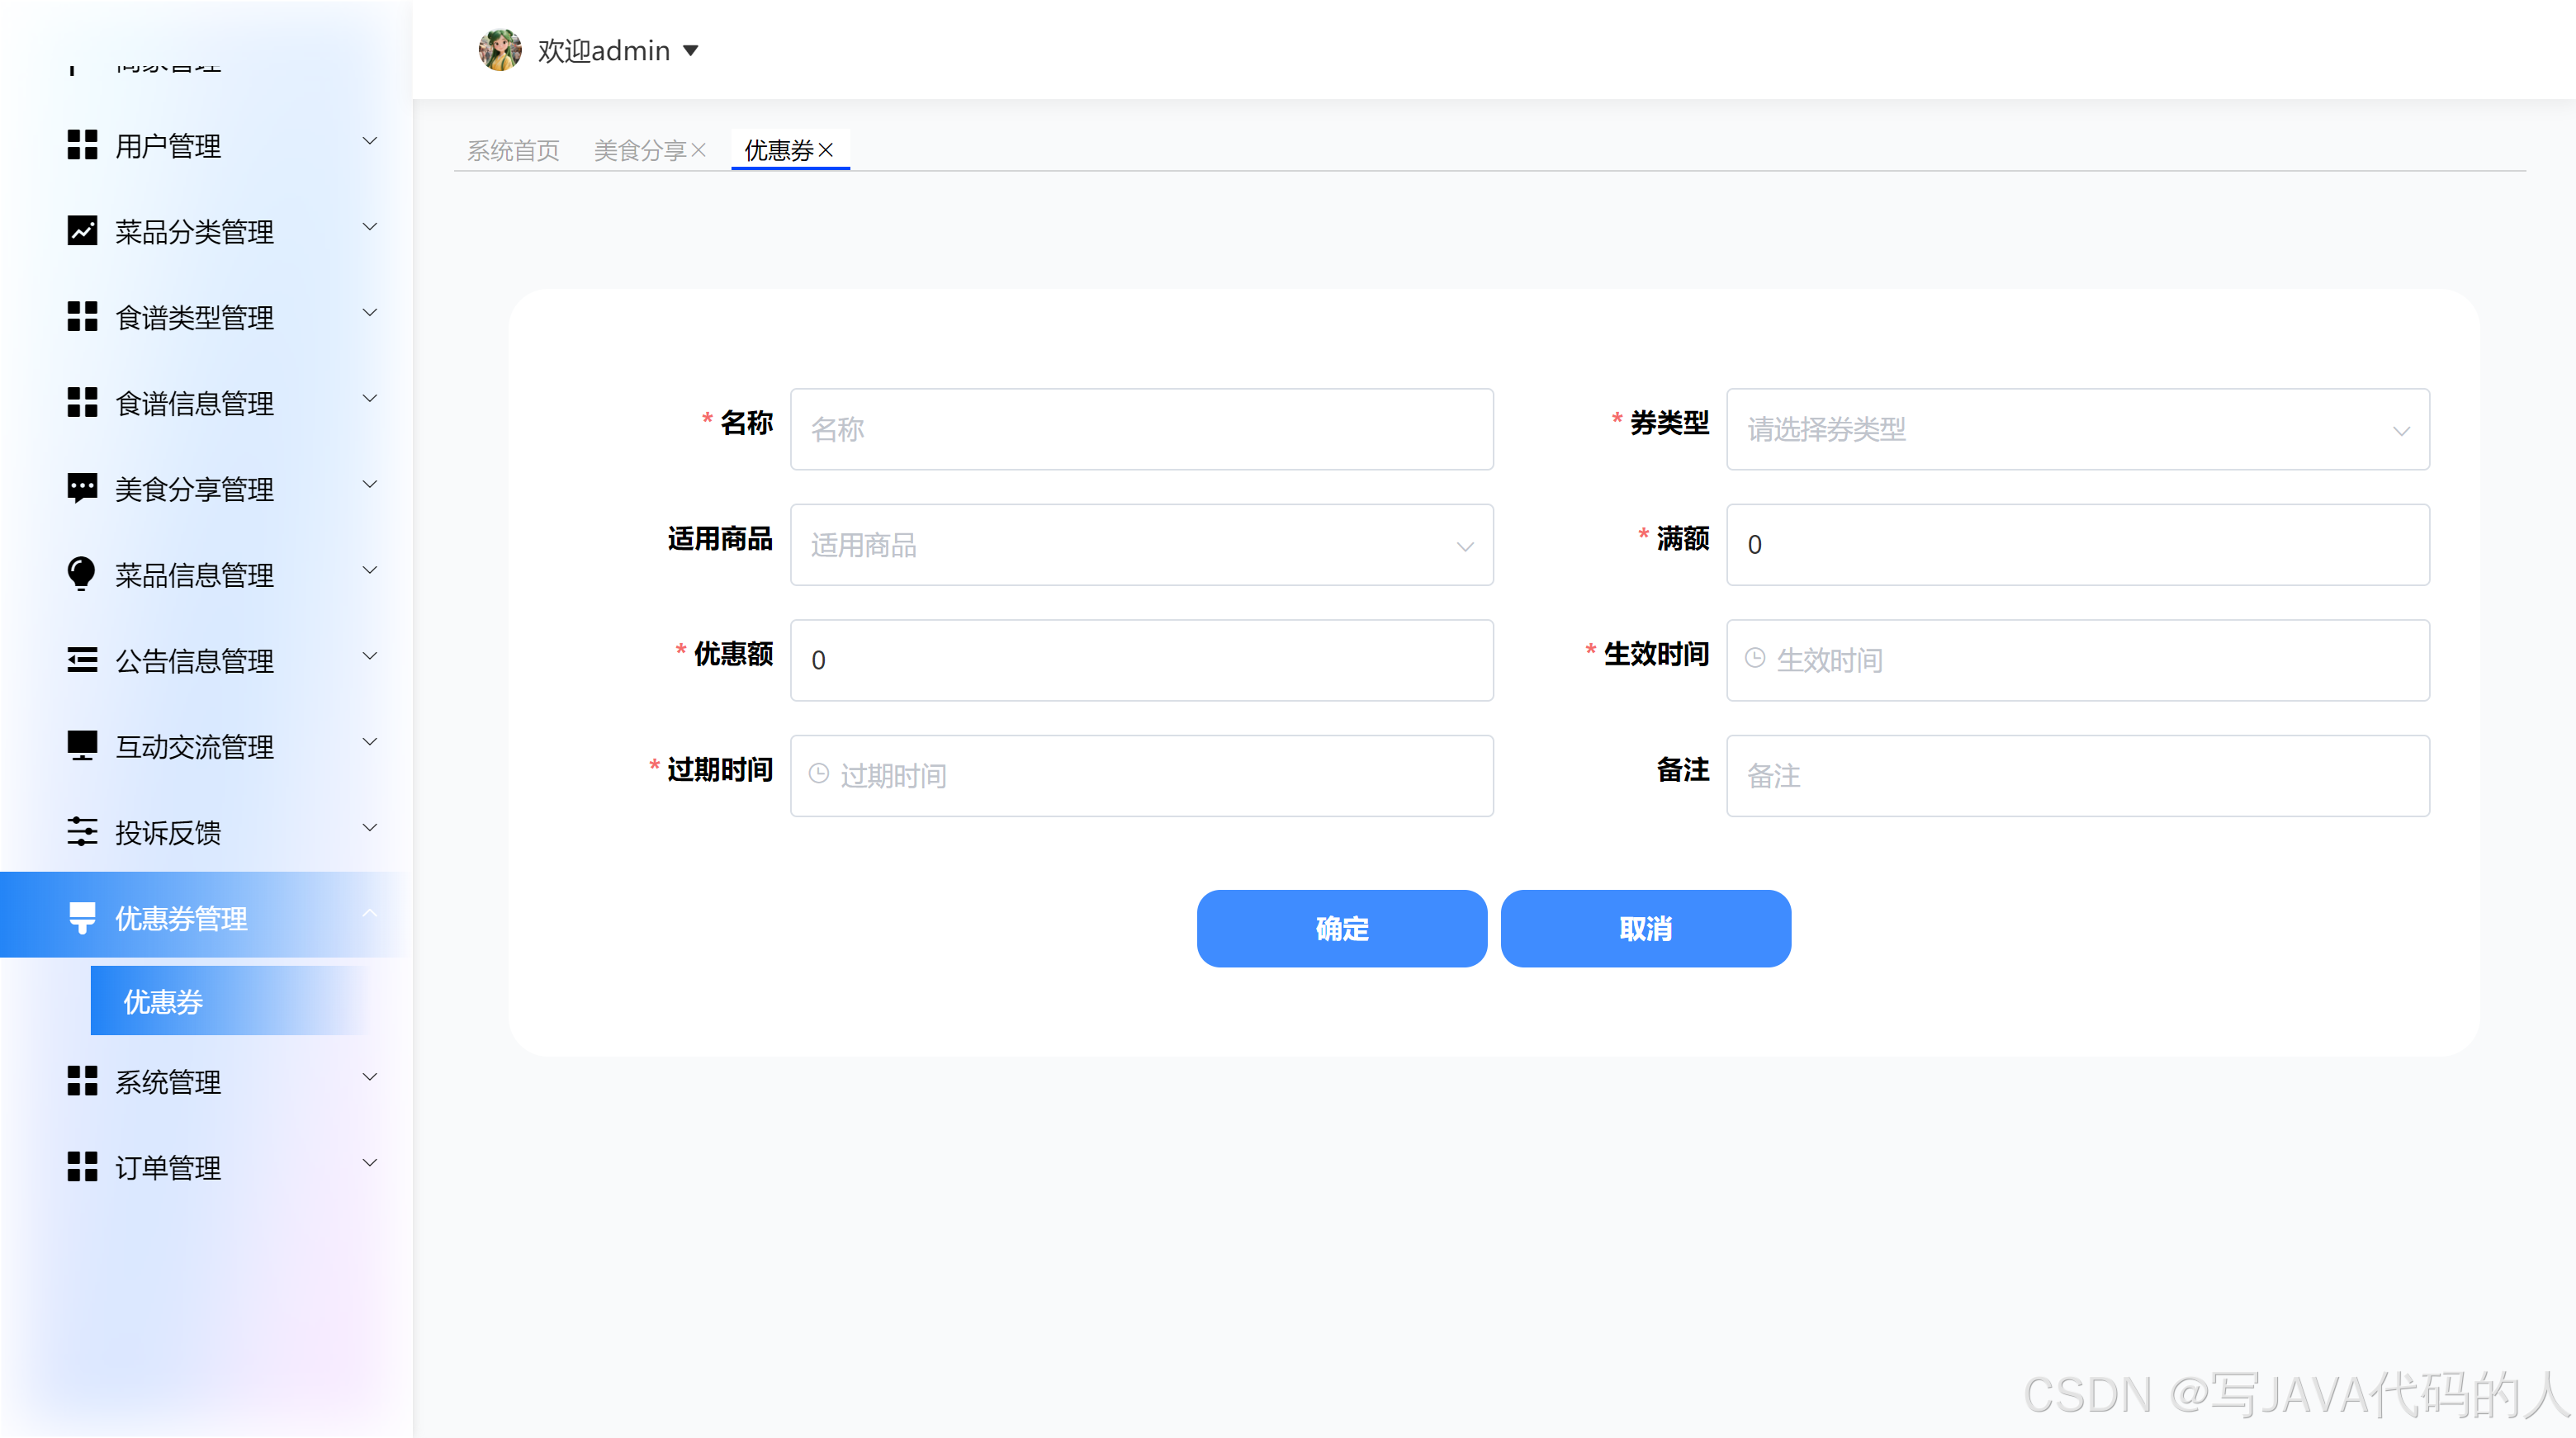This screenshot has height=1438, width=2576.
Task: Click the 订单管理 grid icon
Action: pos(82,1167)
